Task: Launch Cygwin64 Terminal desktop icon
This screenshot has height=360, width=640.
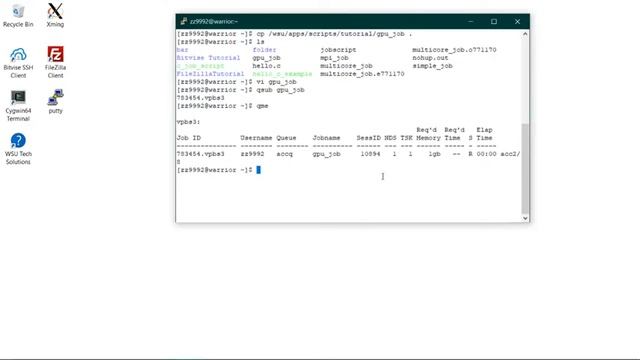Action: [x=18, y=106]
